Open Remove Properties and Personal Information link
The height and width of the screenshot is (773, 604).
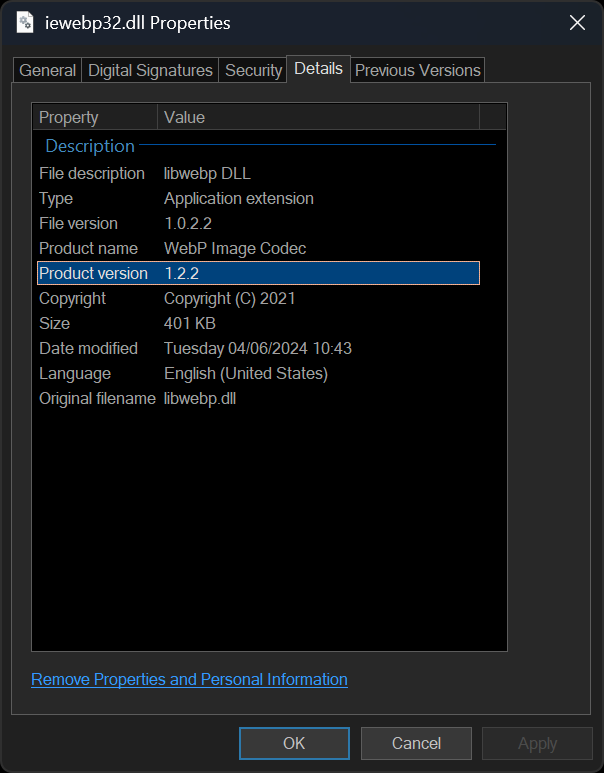(189, 679)
